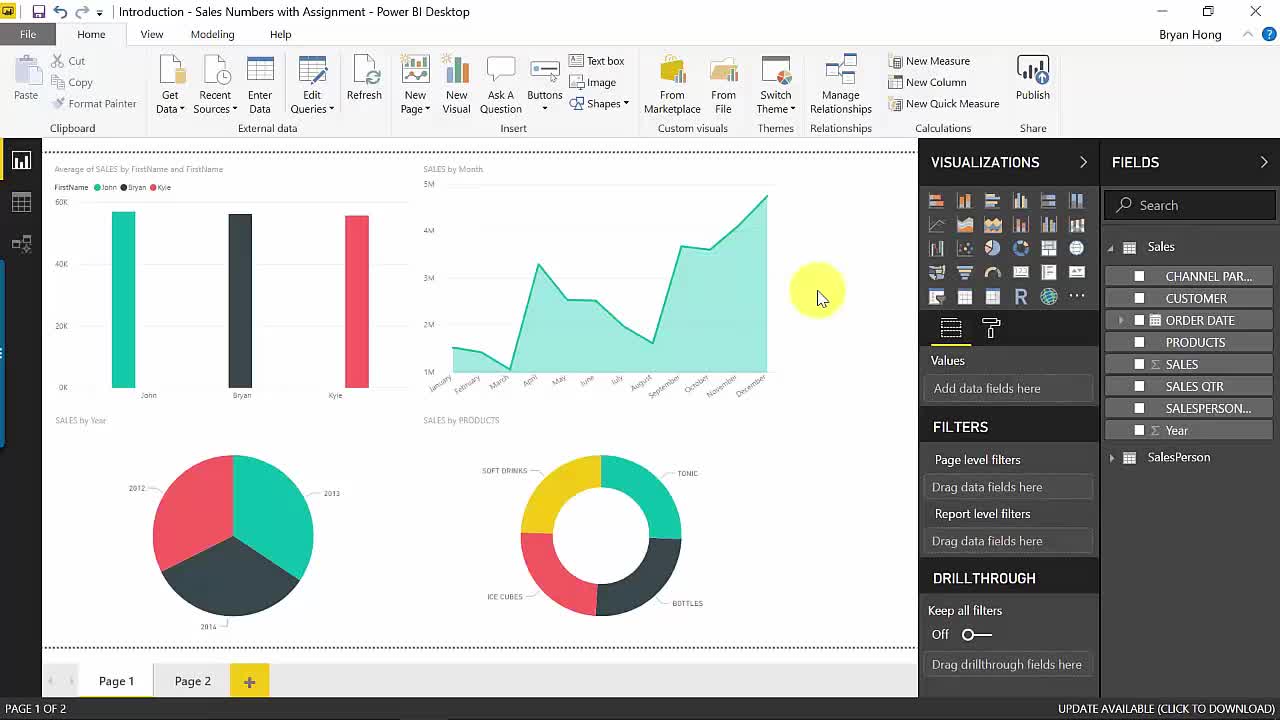
Task: Open the Format paint roller pane
Action: [x=991, y=328]
